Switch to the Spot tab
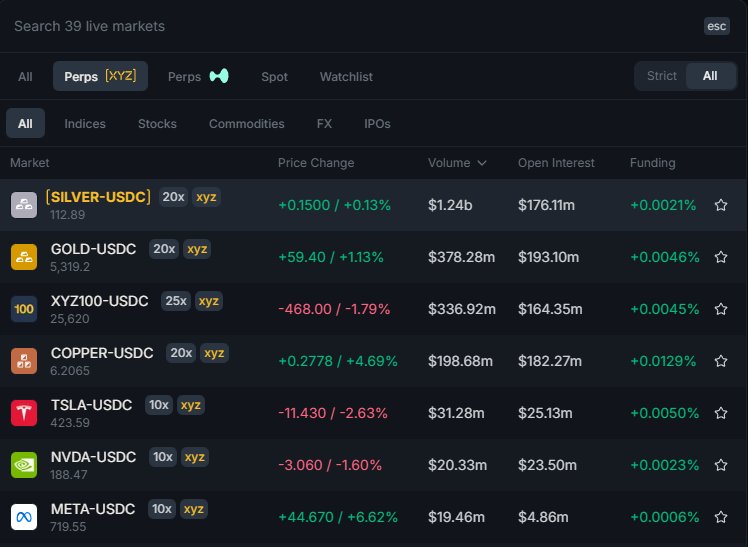This screenshot has height=547, width=748. coord(274,77)
